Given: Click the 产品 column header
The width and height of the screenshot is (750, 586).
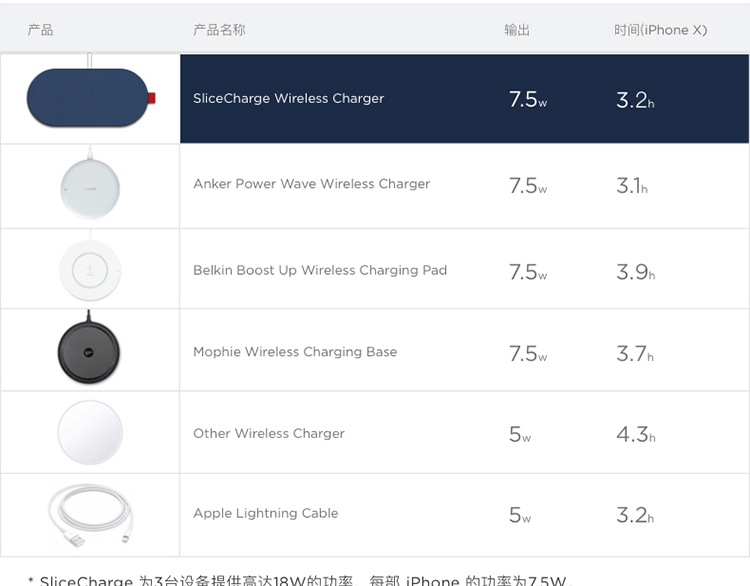Looking at the screenshot, I should 40,30.
